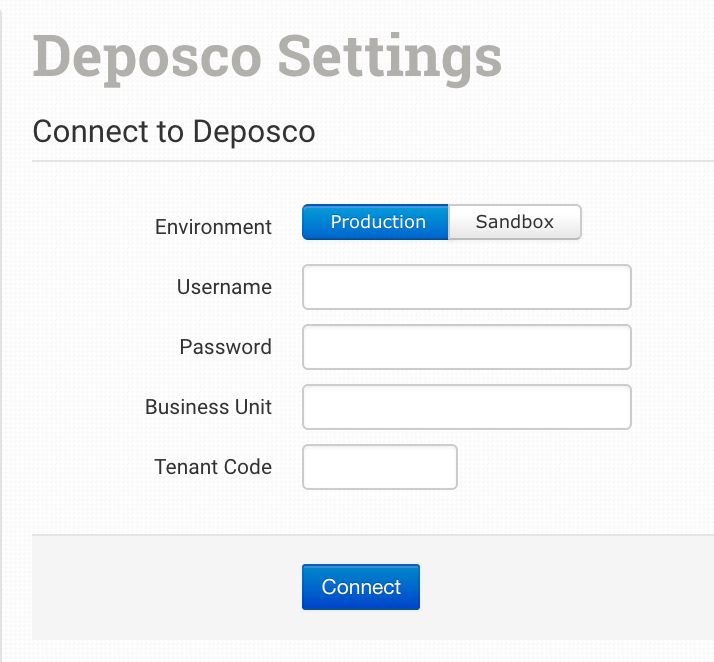This screenshot has width=714, height=662.
Task: Click empty space right of Tenant Code field
Action: point(580,467)
